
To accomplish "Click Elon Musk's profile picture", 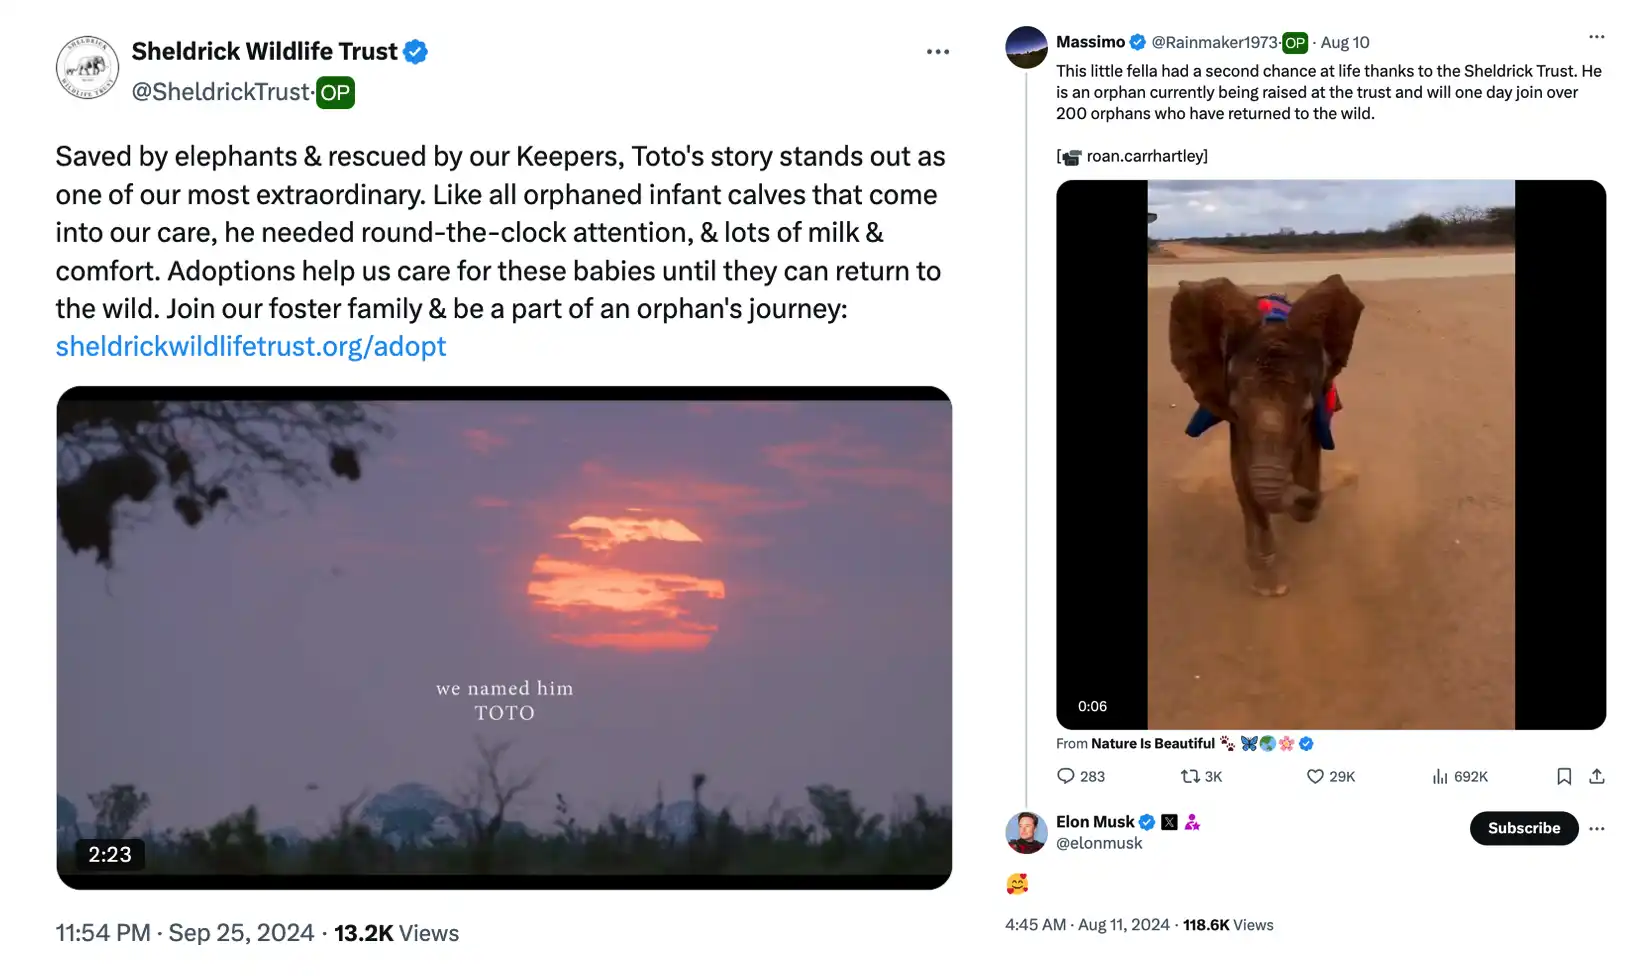I will [x=1026, y=832].
